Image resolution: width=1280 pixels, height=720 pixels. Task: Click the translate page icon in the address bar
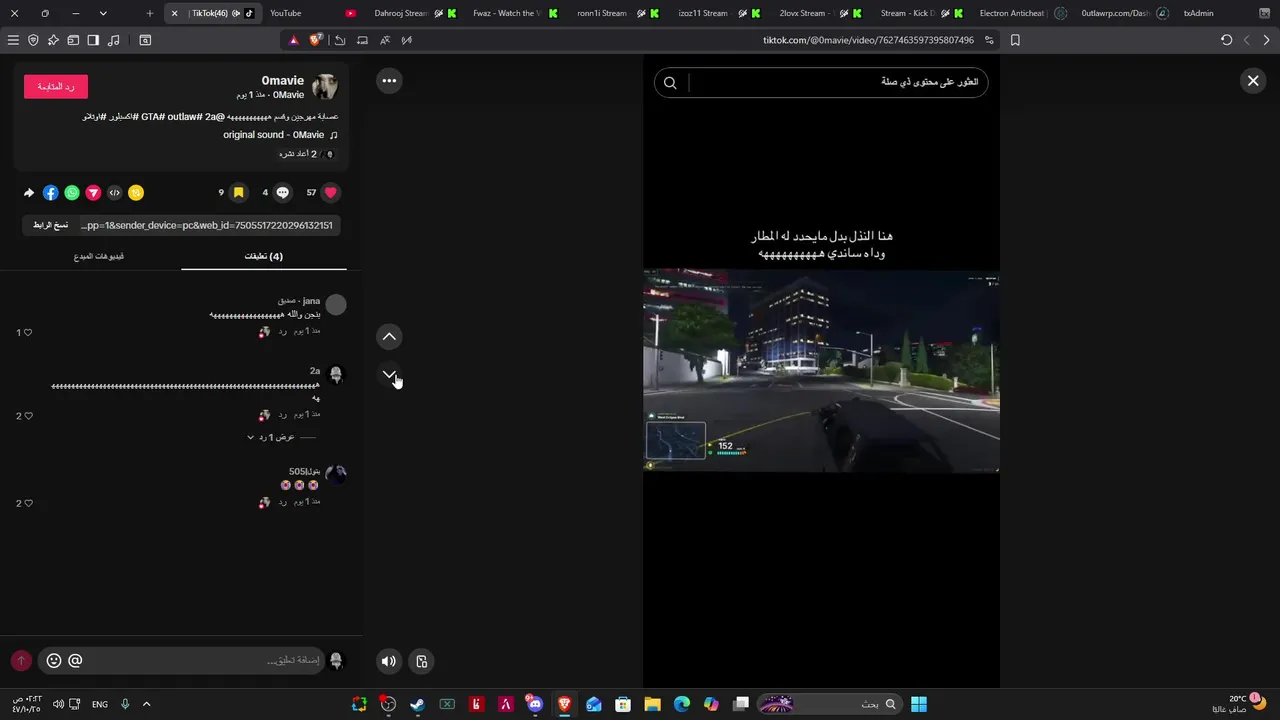384,40
